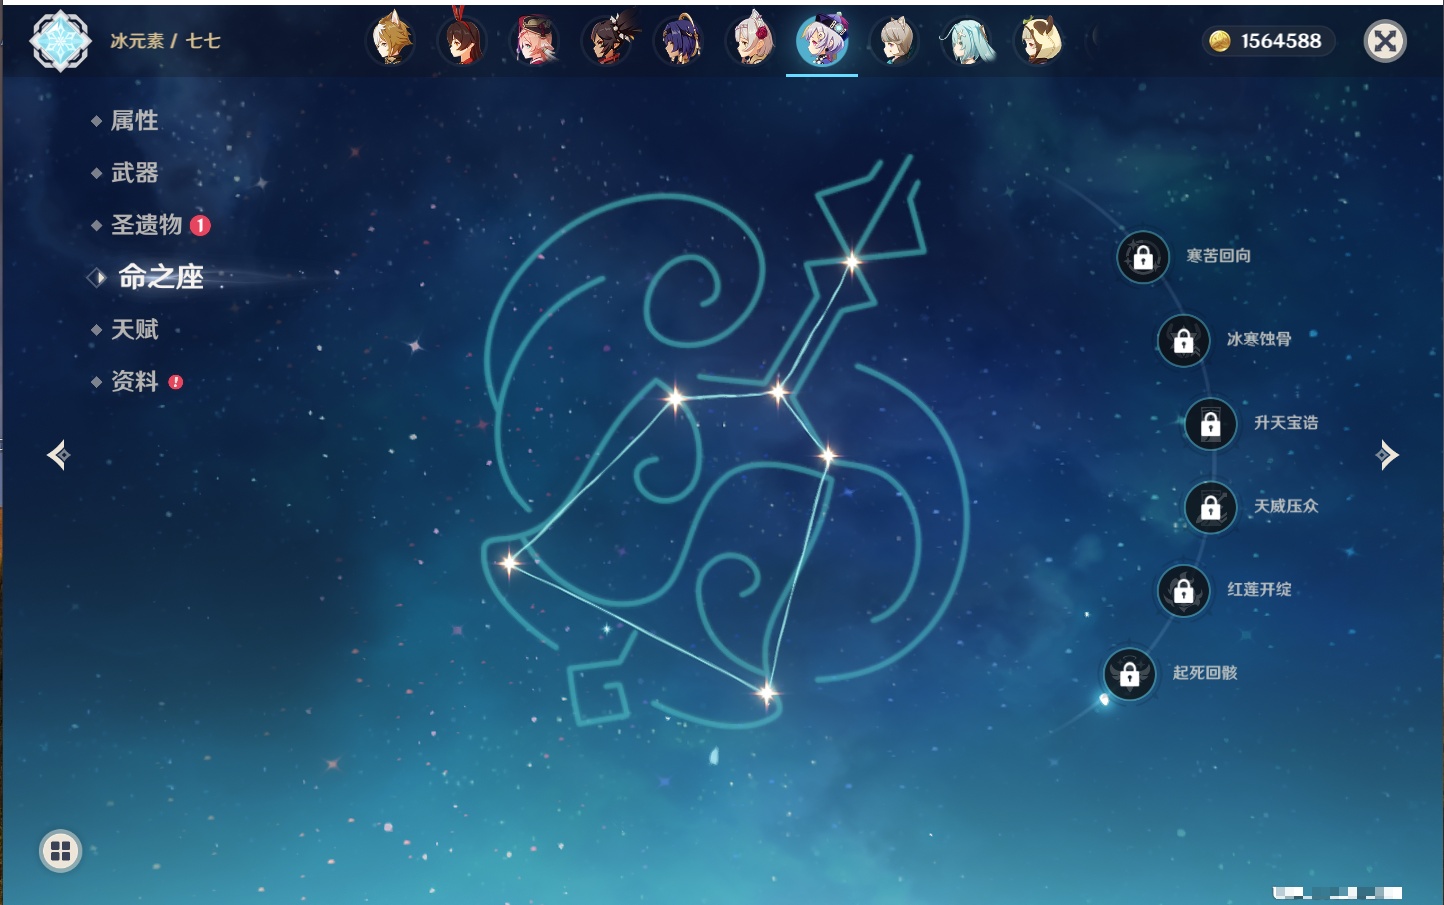
Task: Open the locked constellation node 升天宝诰
Action: pos(1211,424)
